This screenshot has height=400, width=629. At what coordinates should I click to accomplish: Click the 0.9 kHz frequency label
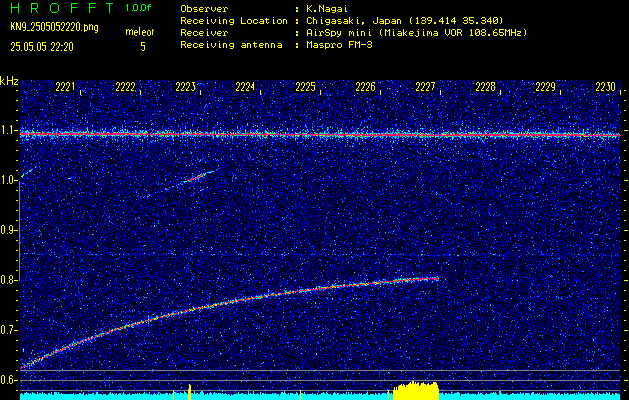(8, 230)
